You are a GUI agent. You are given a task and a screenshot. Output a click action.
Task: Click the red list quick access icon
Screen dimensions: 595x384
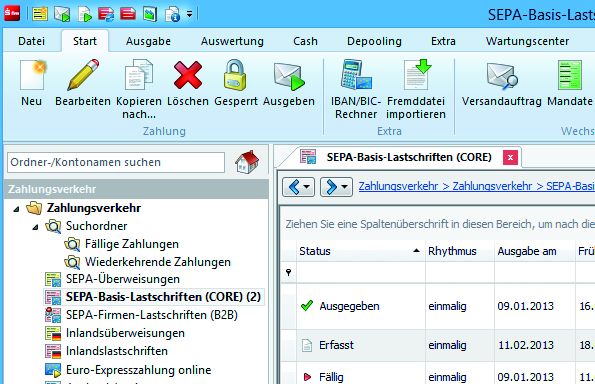tap(128, 14)
